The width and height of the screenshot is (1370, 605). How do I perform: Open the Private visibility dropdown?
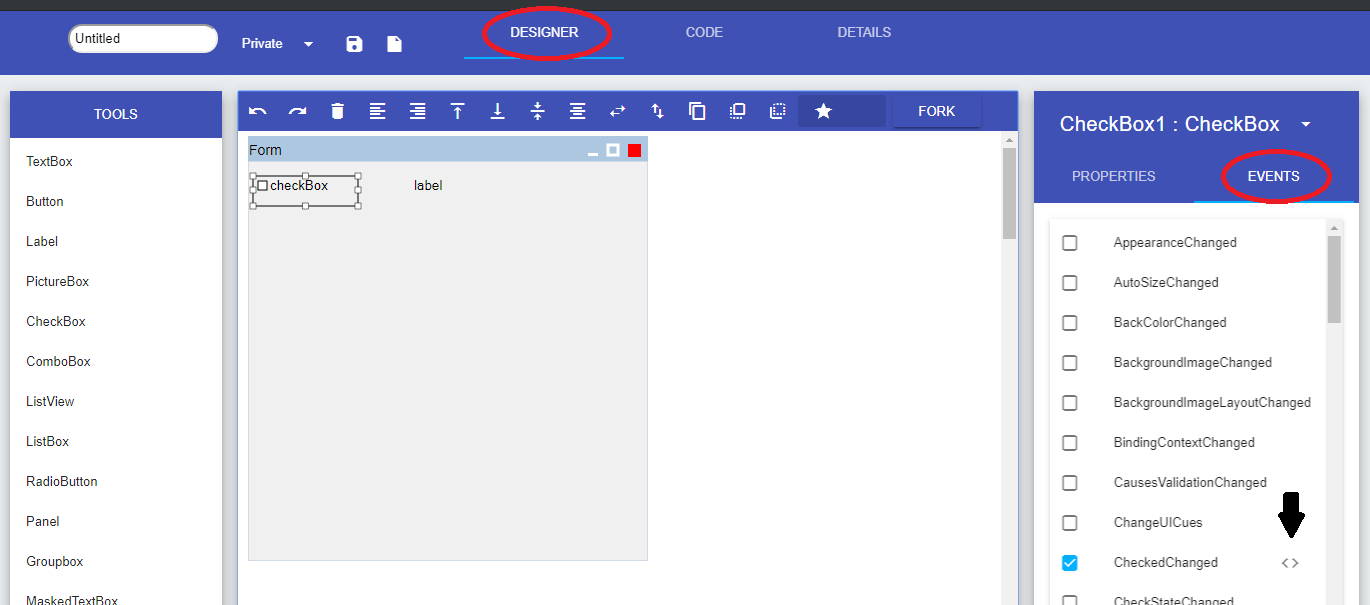coord(278,44)
